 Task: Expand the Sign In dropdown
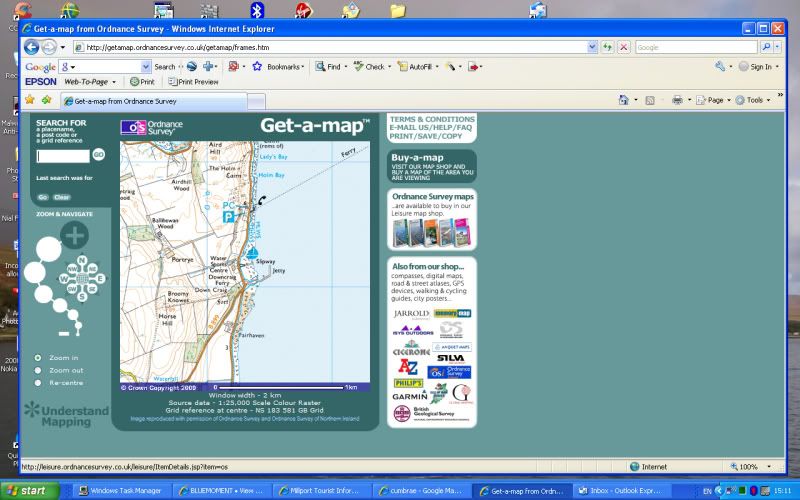click(777, 67)
